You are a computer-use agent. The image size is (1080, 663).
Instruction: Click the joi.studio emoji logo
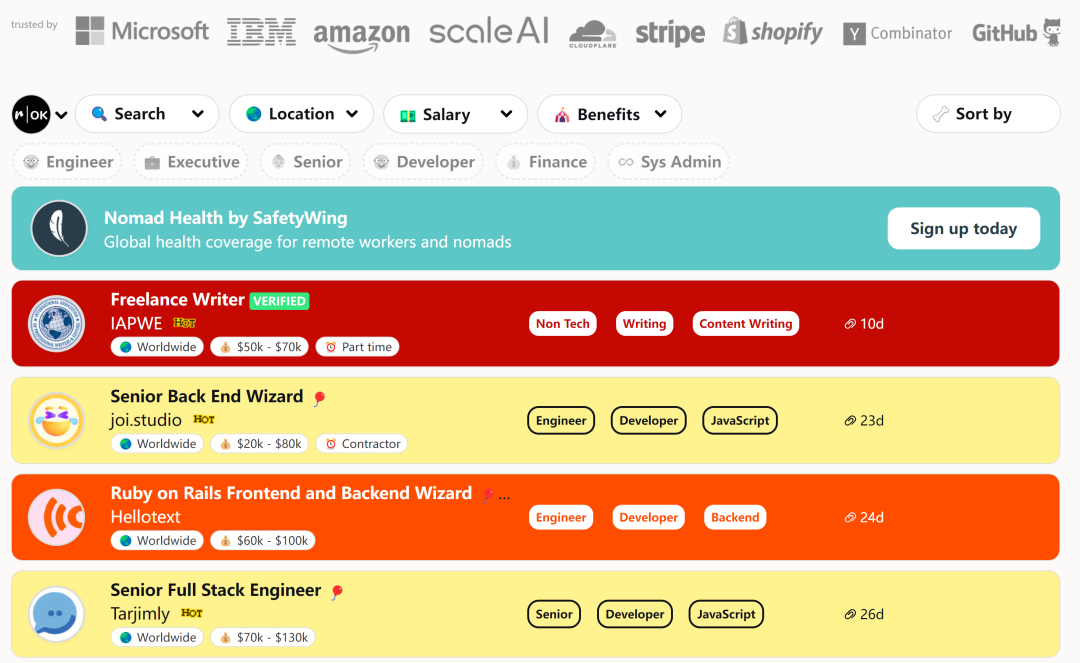click(56, 420)
